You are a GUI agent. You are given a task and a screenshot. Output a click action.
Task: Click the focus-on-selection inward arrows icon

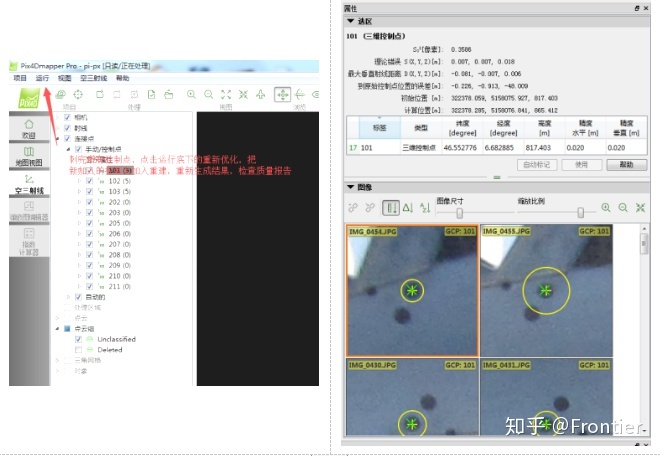243,94
